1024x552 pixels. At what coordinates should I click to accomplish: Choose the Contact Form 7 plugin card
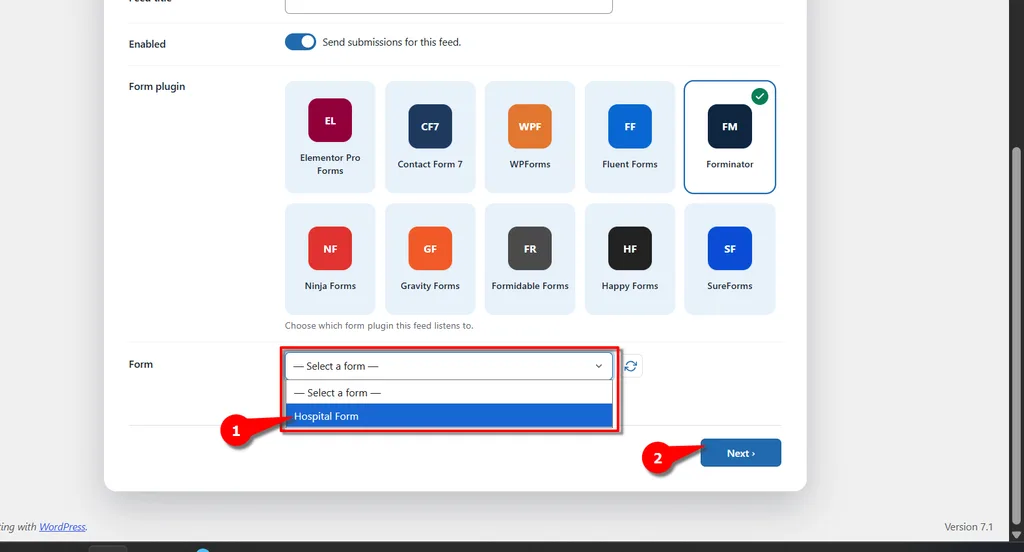pos(430,137)
